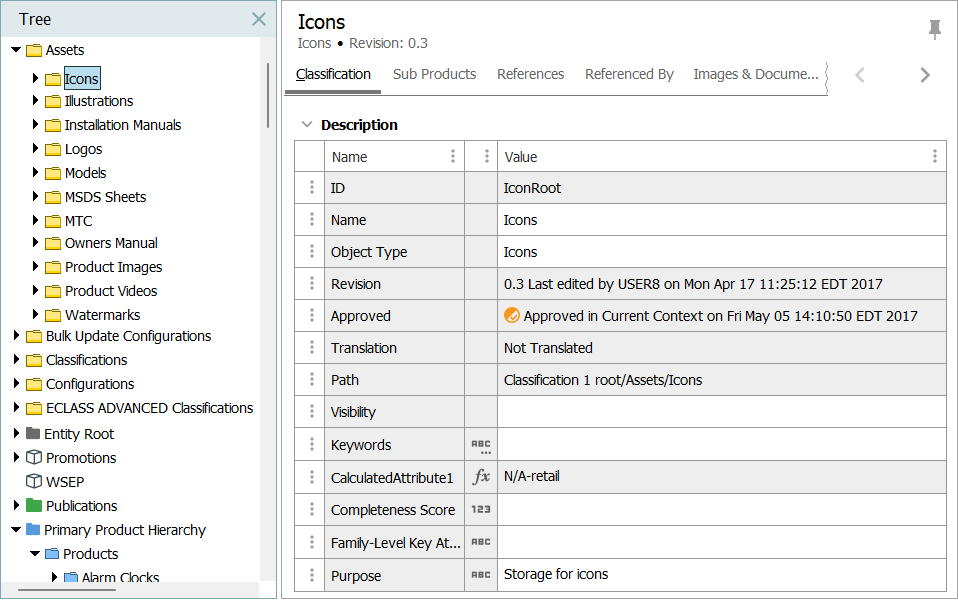Click the 123 icon for Completeness Score
958x600 pixels.
pyautogui.click(x=481, y=510)
